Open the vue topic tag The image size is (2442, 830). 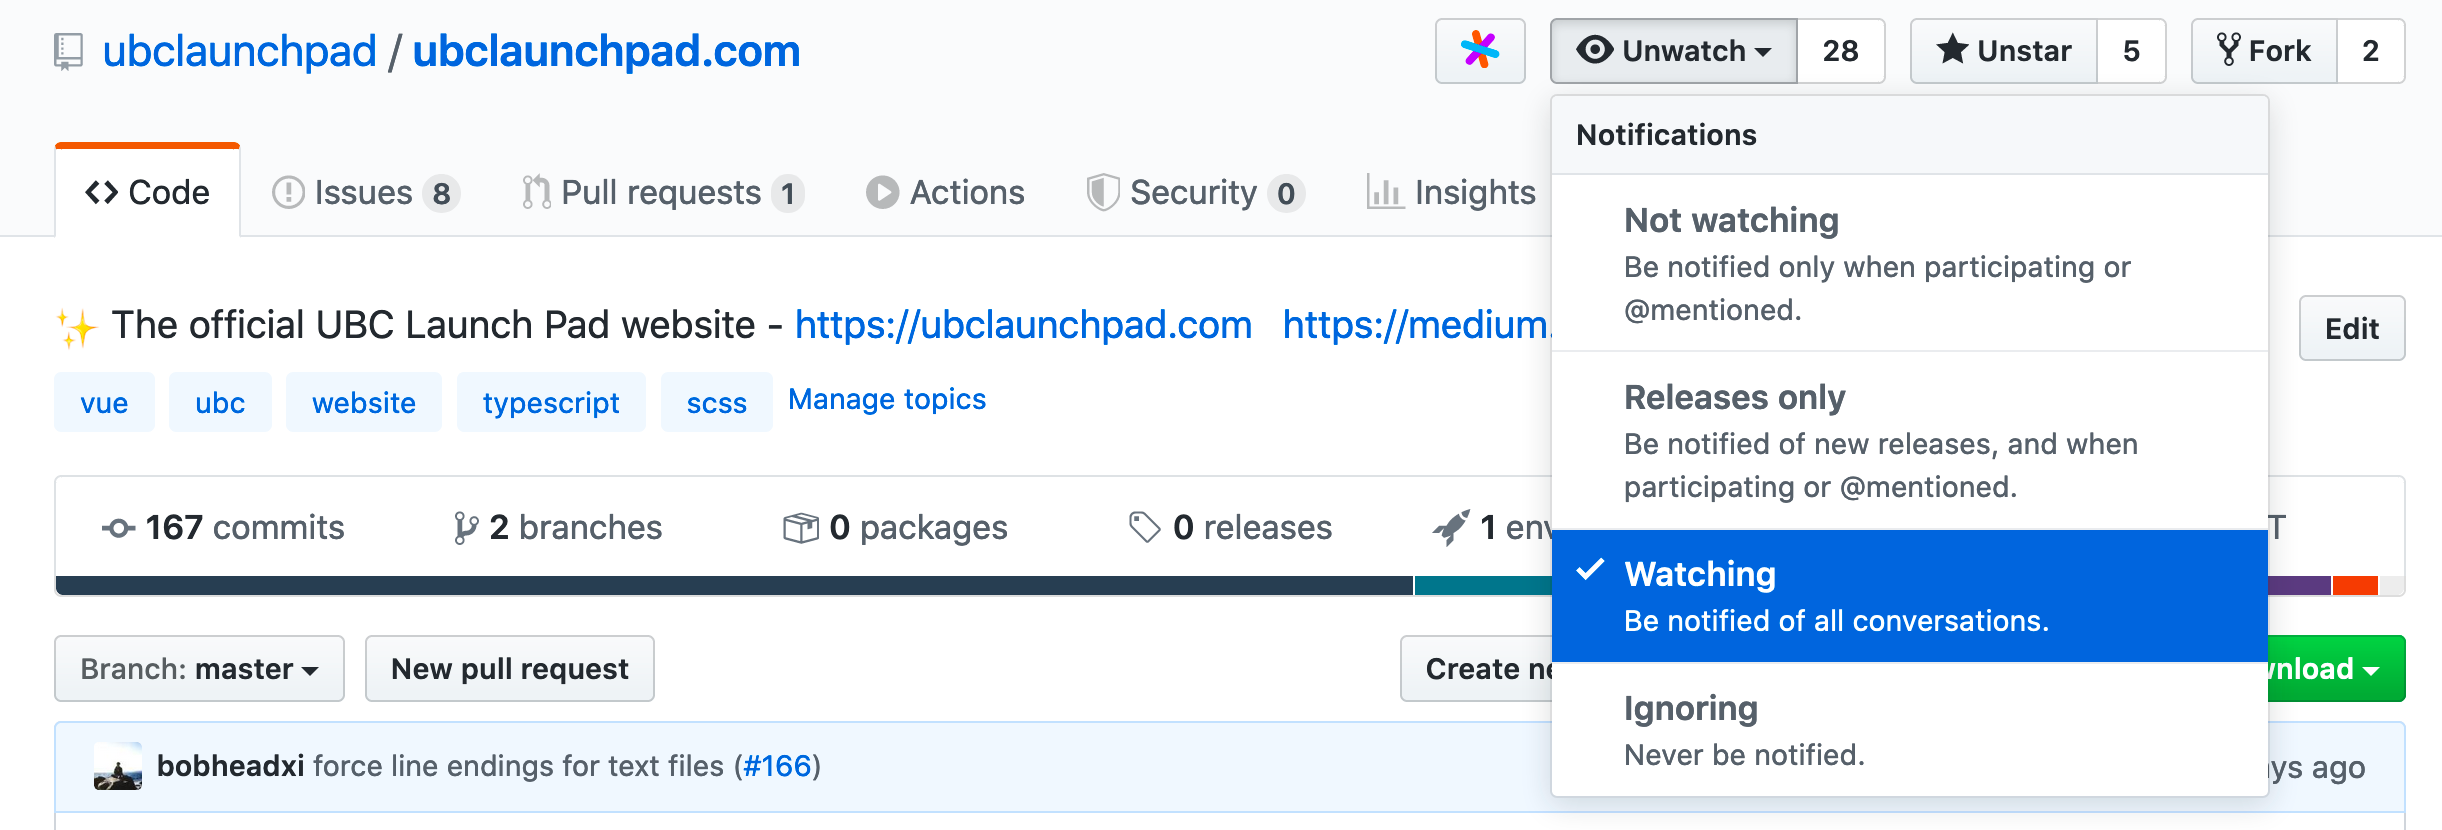coord(104,402)
